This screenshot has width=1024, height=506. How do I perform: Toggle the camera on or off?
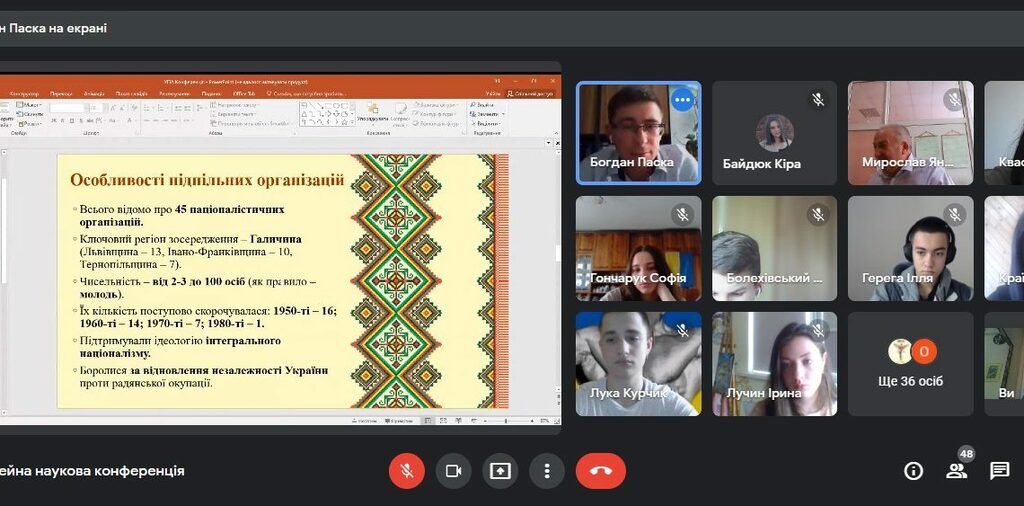coord(453,471)
